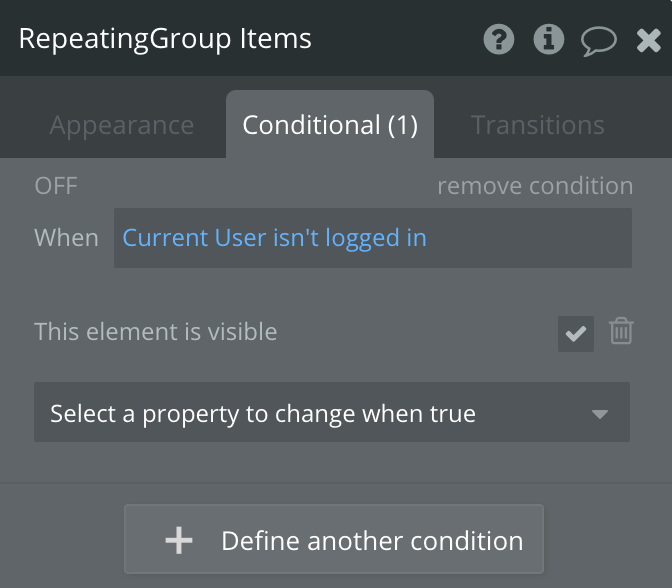Screen dimensions: 672x588
Task: Click the This element is visible label
Action: (x=156, y=332)
